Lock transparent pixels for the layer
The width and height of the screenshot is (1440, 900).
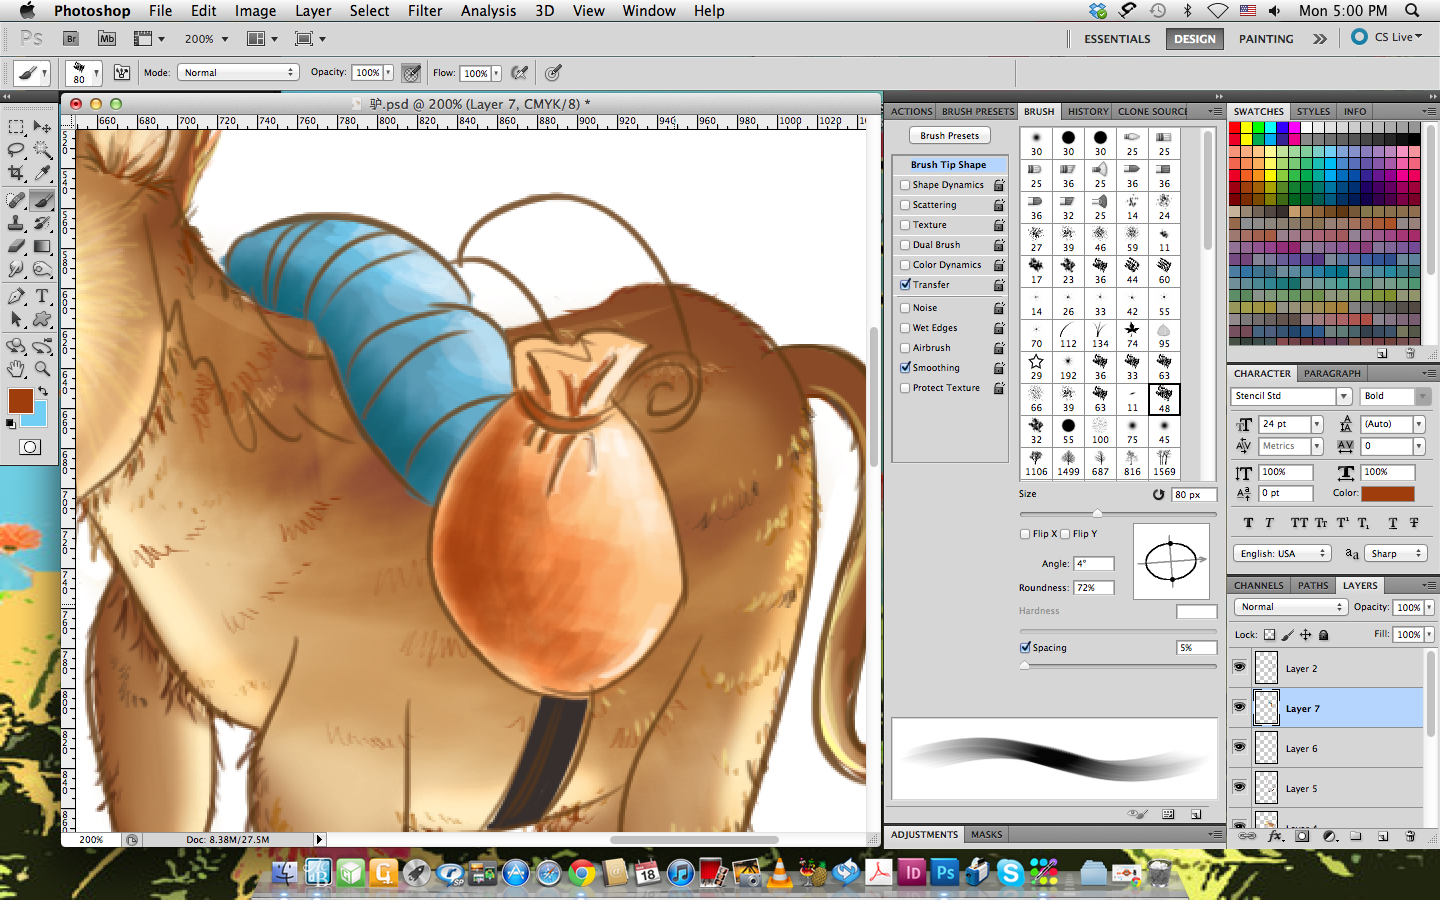pos(1269,635)
